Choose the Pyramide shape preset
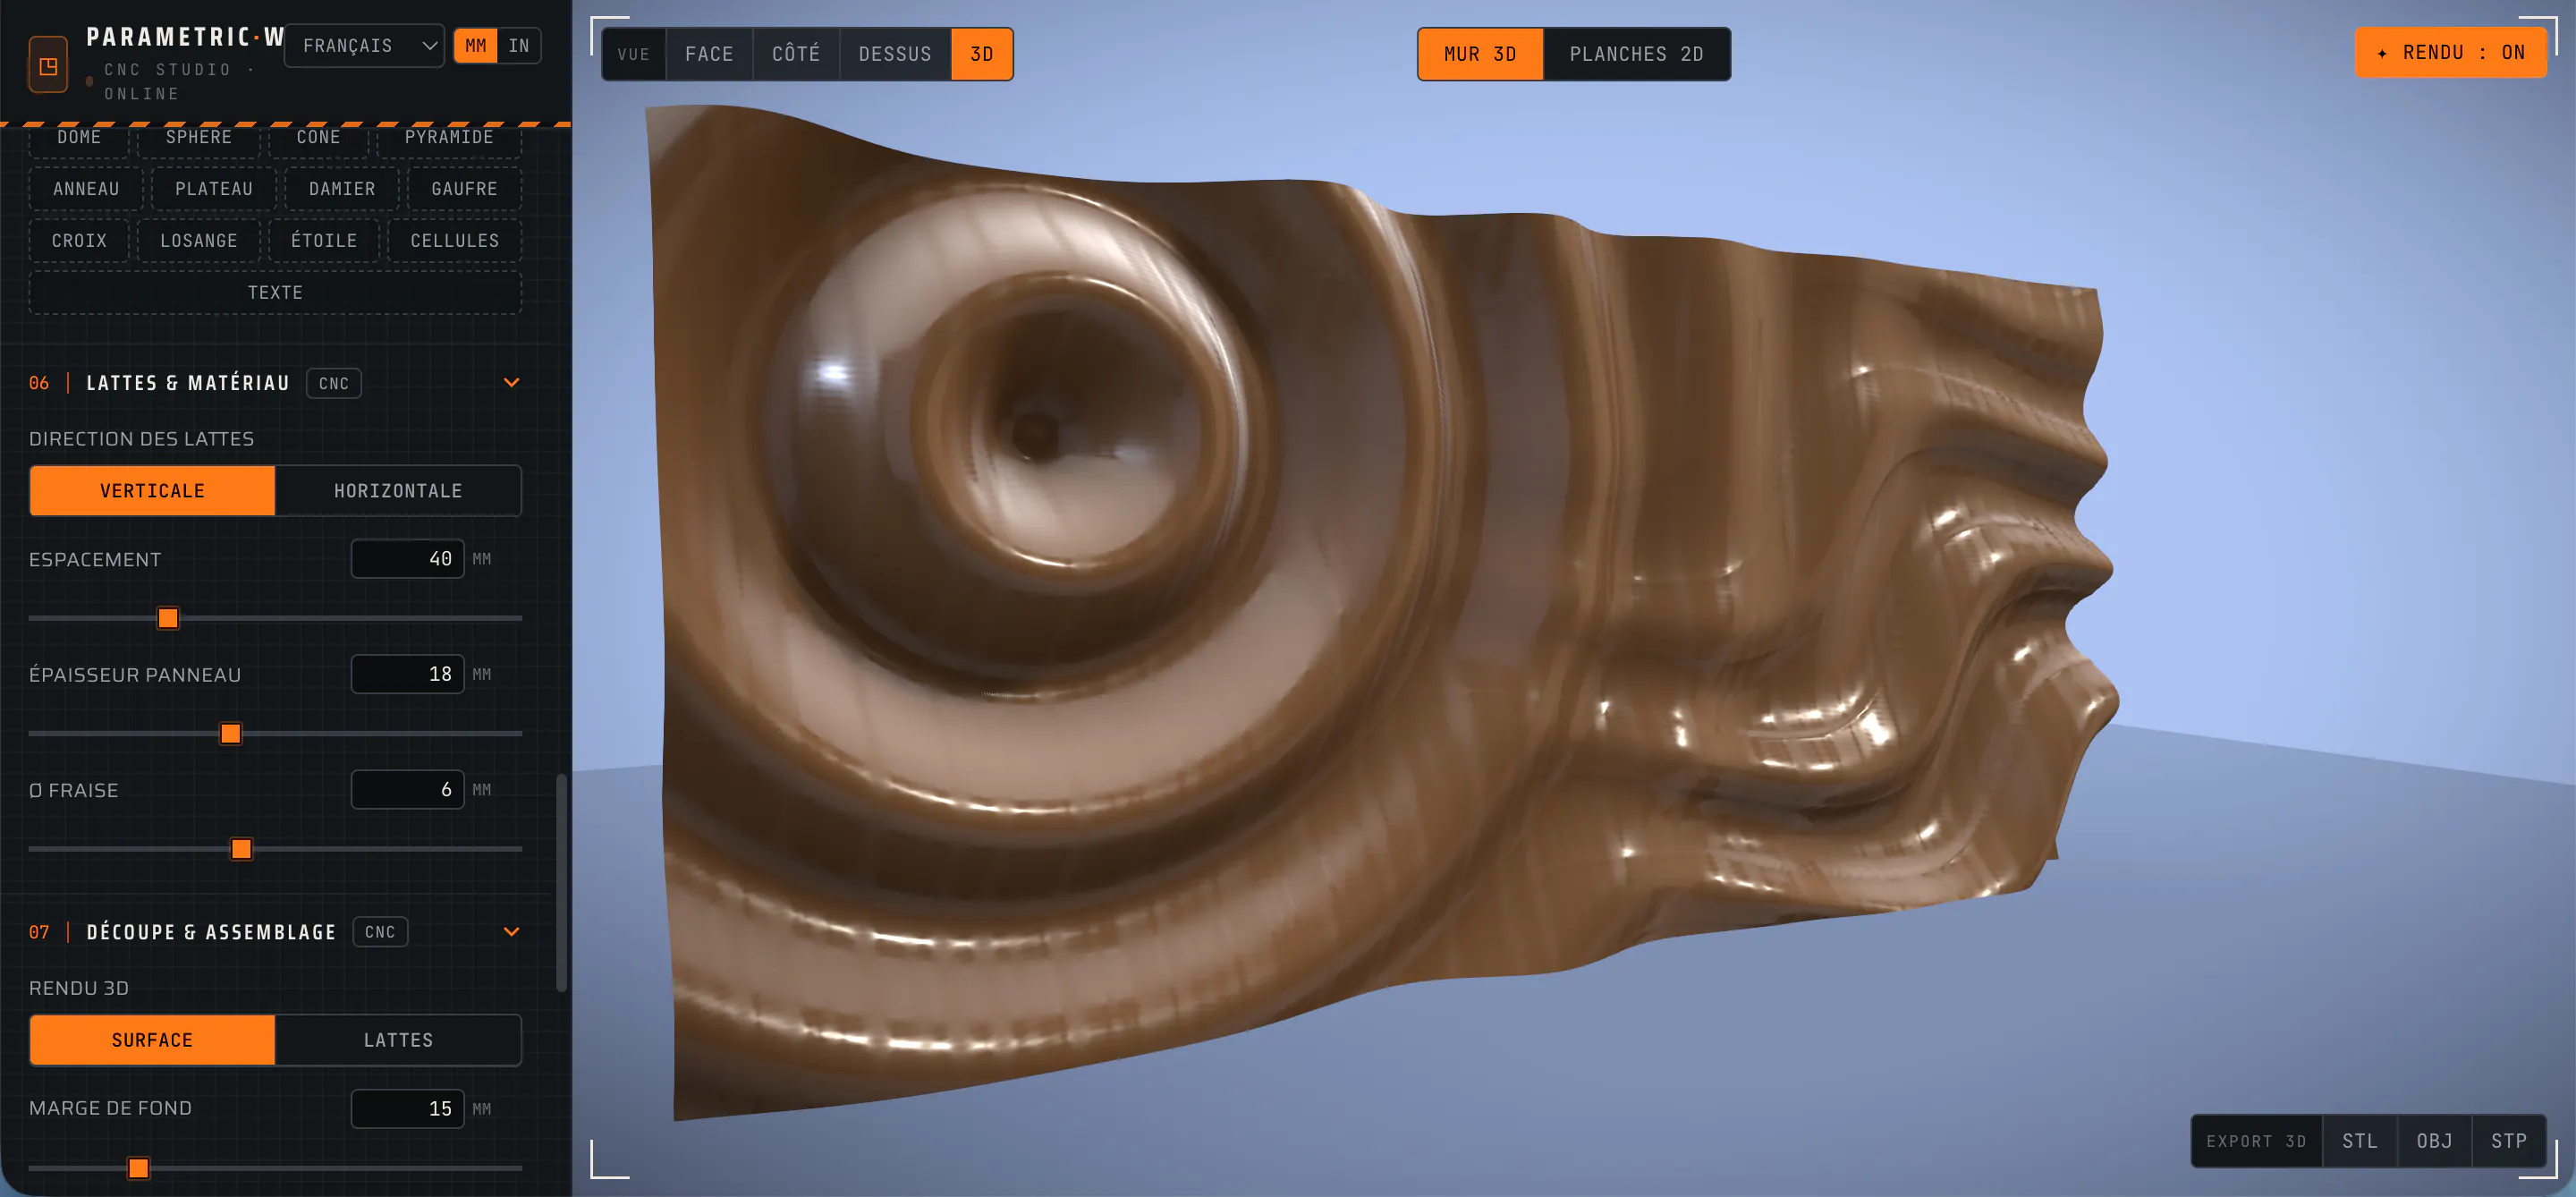 449,138
